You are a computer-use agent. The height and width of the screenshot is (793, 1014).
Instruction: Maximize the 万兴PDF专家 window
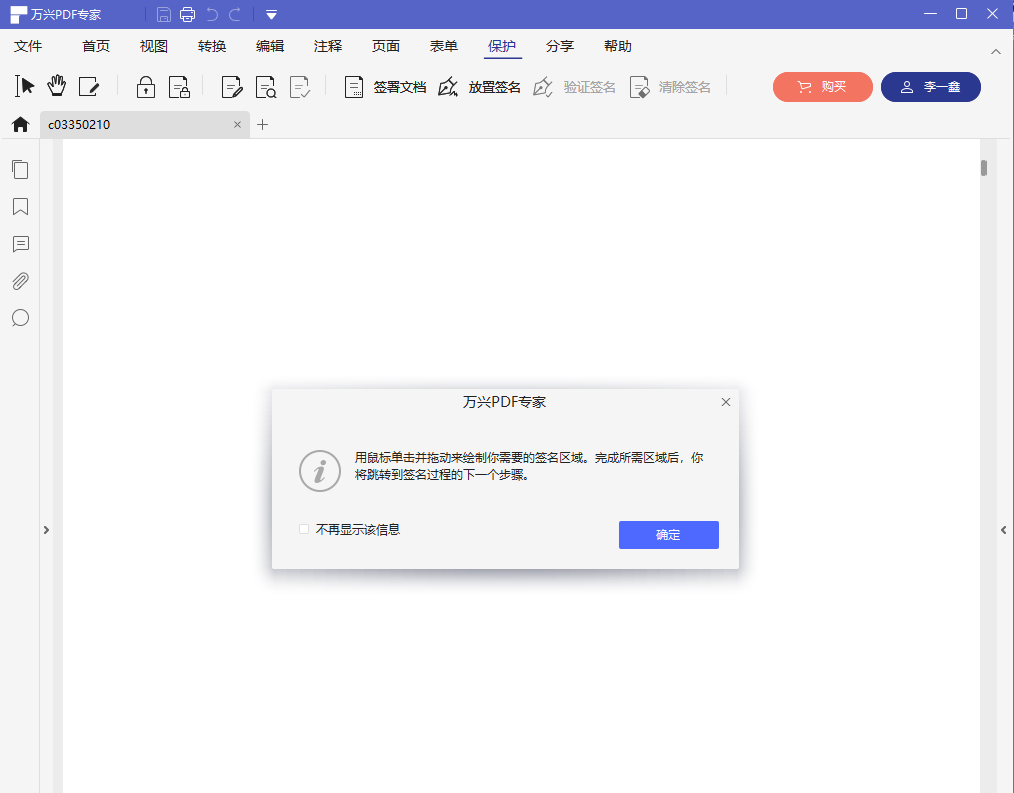(962, 14)
